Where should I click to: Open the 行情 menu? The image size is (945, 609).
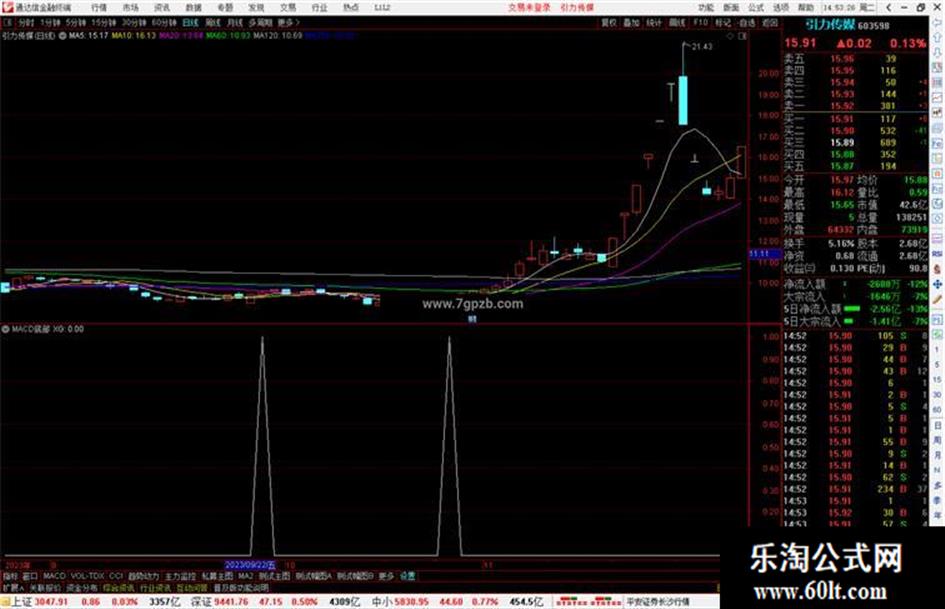99,7
